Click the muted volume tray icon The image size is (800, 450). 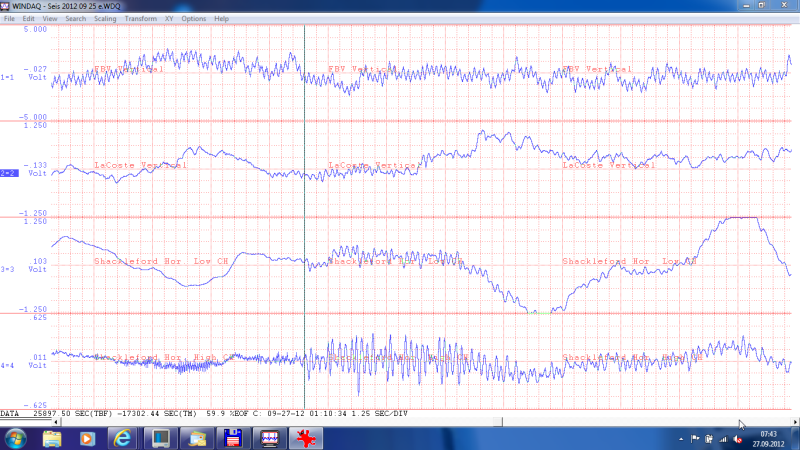737,439
